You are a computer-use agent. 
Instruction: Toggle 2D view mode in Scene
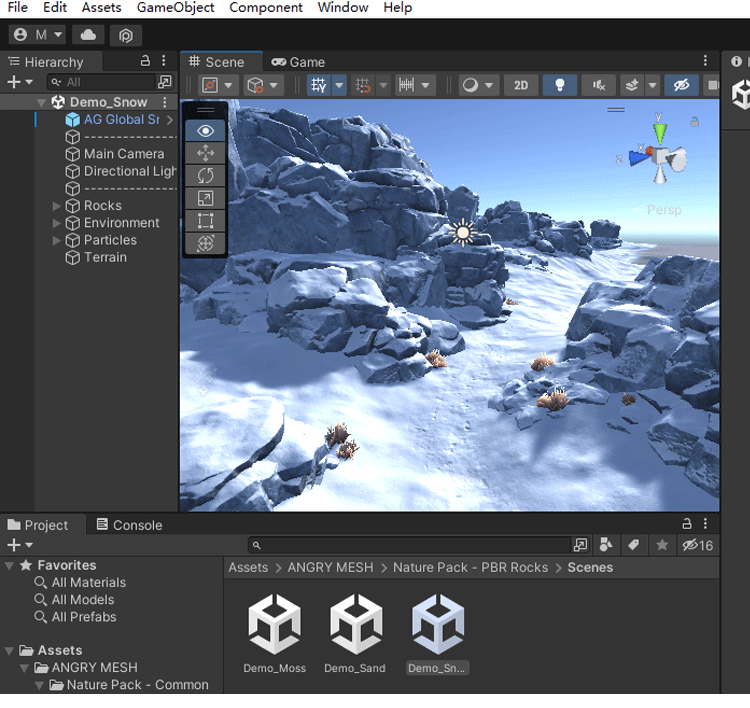(521, 85)
